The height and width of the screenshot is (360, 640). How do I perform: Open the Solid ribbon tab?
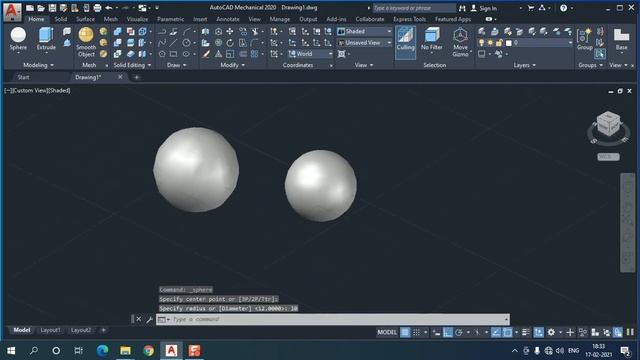point(61,19)
